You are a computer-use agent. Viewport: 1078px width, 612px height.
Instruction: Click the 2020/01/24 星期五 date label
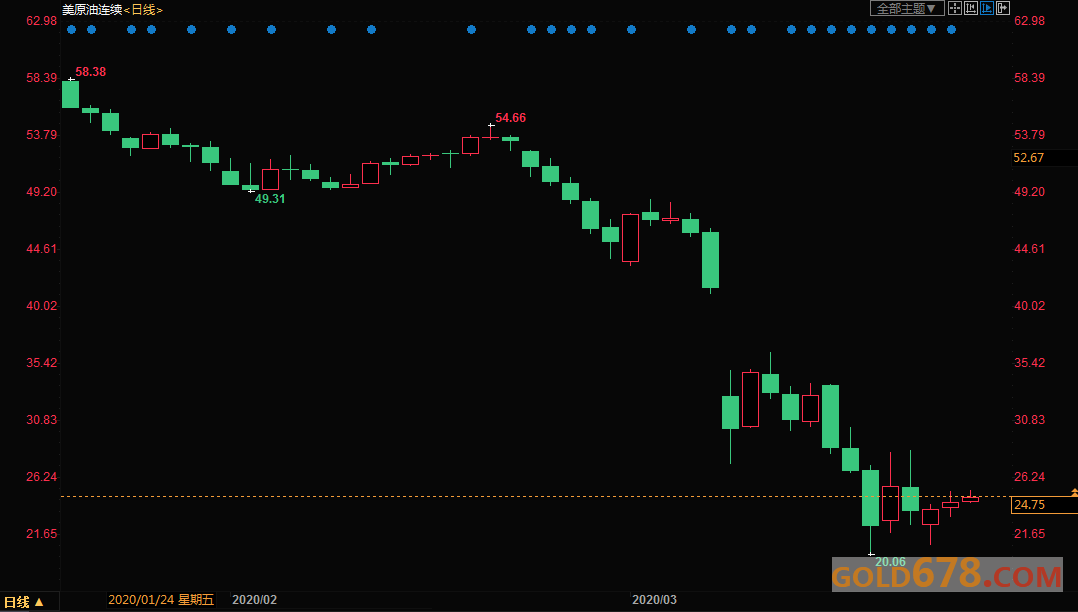pyautogui.click(x=161, y=600)
